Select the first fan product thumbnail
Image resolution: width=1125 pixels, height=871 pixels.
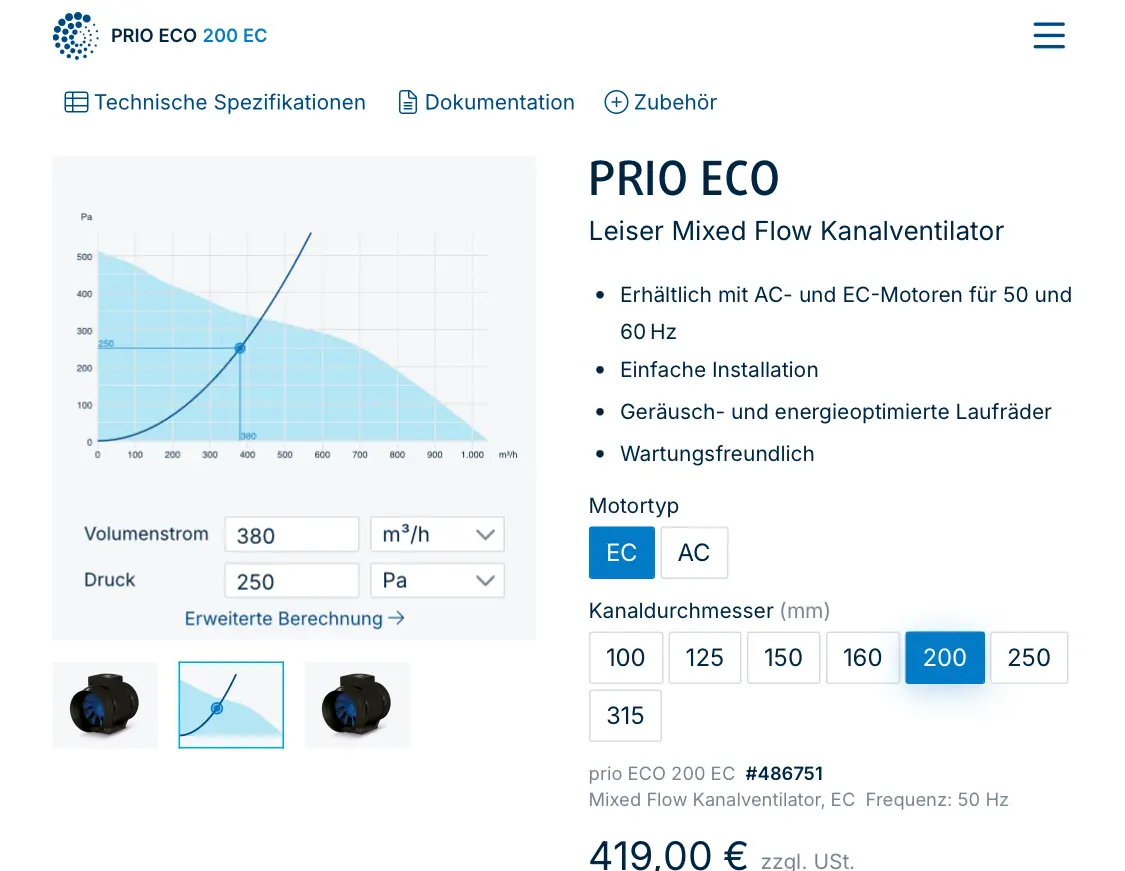(105, 705)
